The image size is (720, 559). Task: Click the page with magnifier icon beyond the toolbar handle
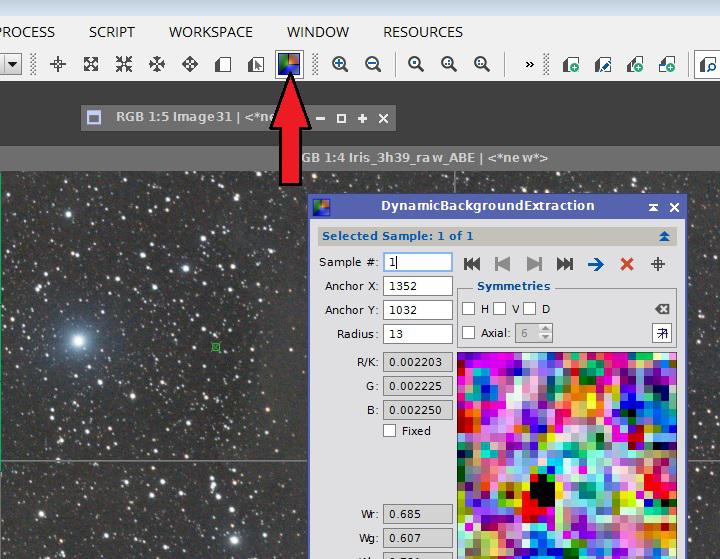pyautogui.click(x=707, y=64)
